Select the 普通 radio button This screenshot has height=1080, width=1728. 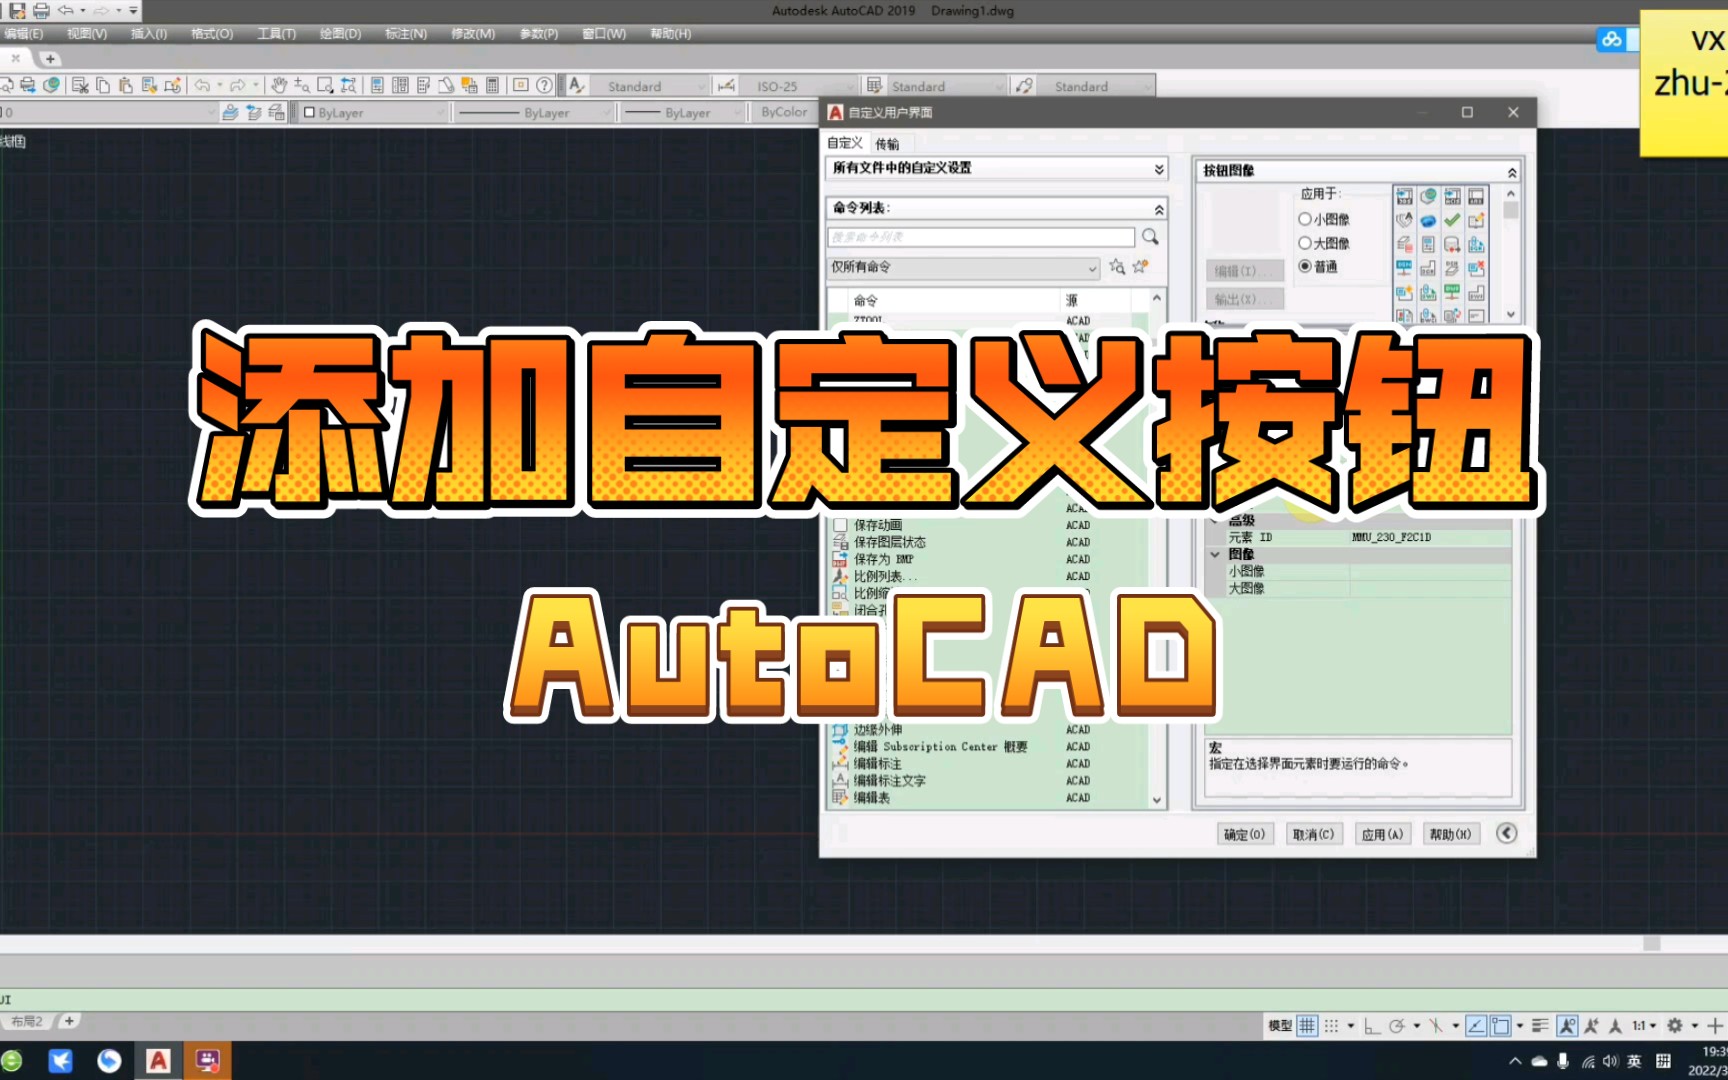[1304, 266]
